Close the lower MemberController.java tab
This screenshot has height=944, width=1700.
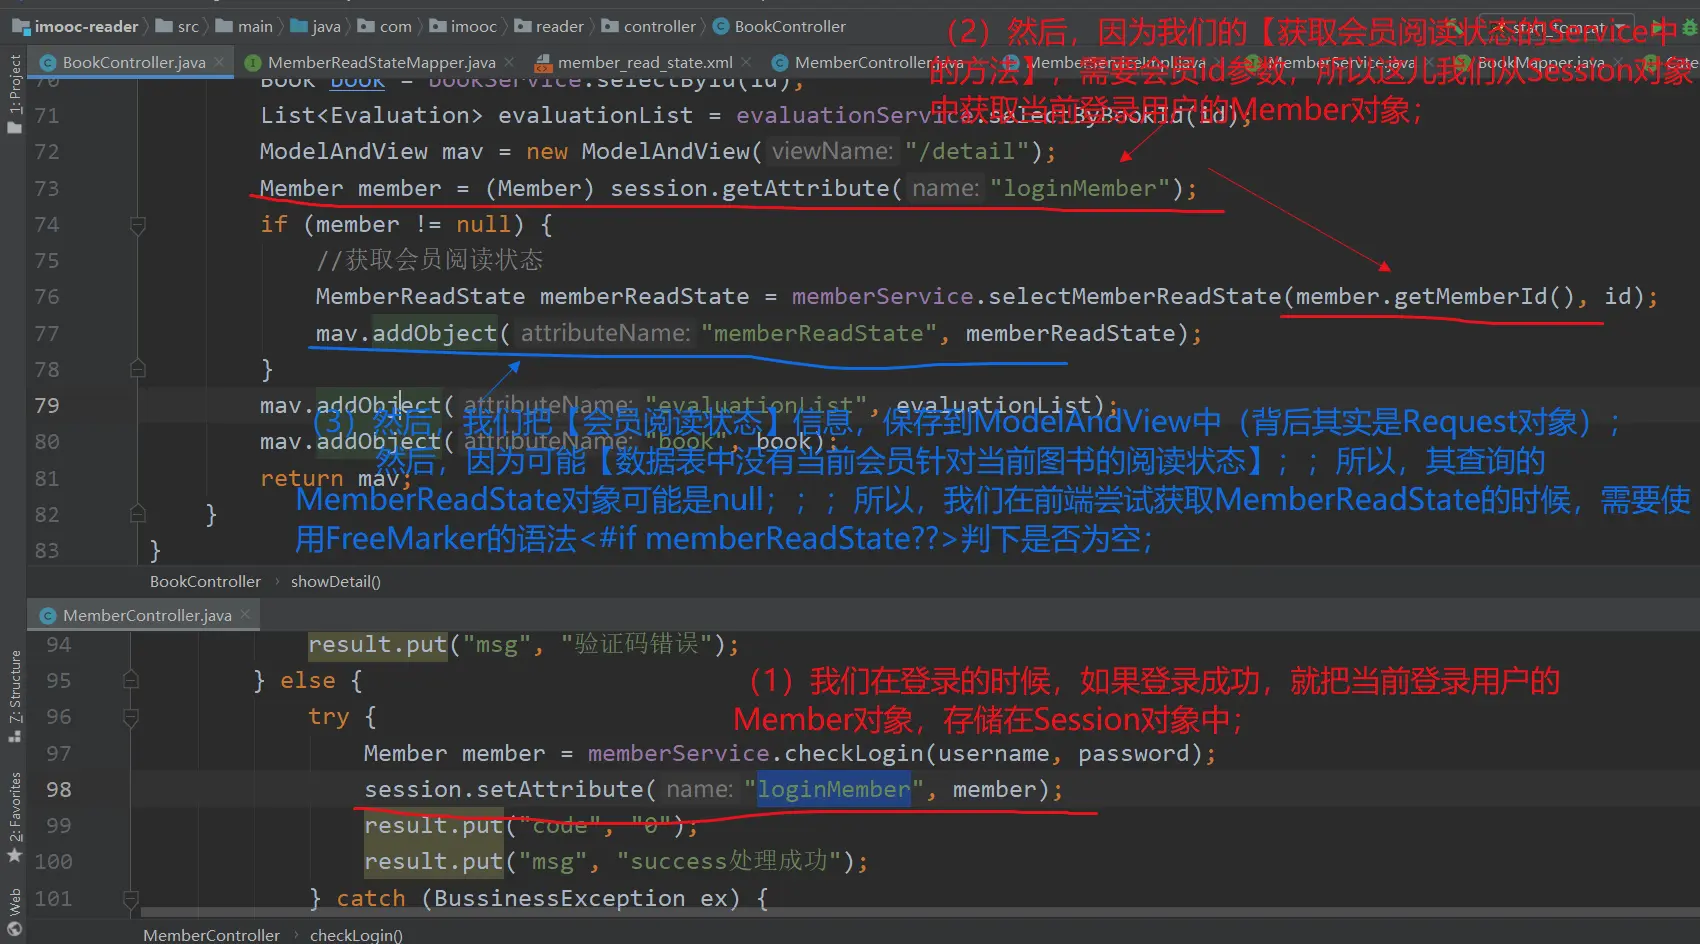[x=246, y=615]
